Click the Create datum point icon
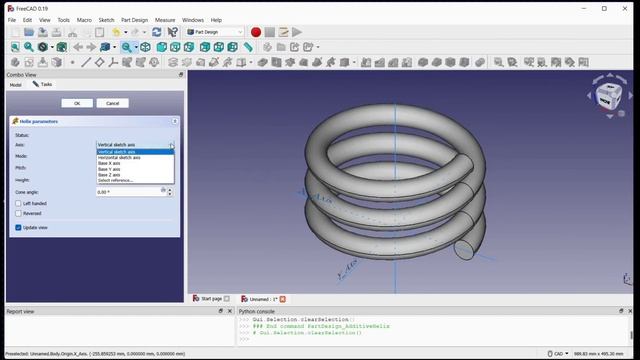The image size is (640, 360). [72, 62]
